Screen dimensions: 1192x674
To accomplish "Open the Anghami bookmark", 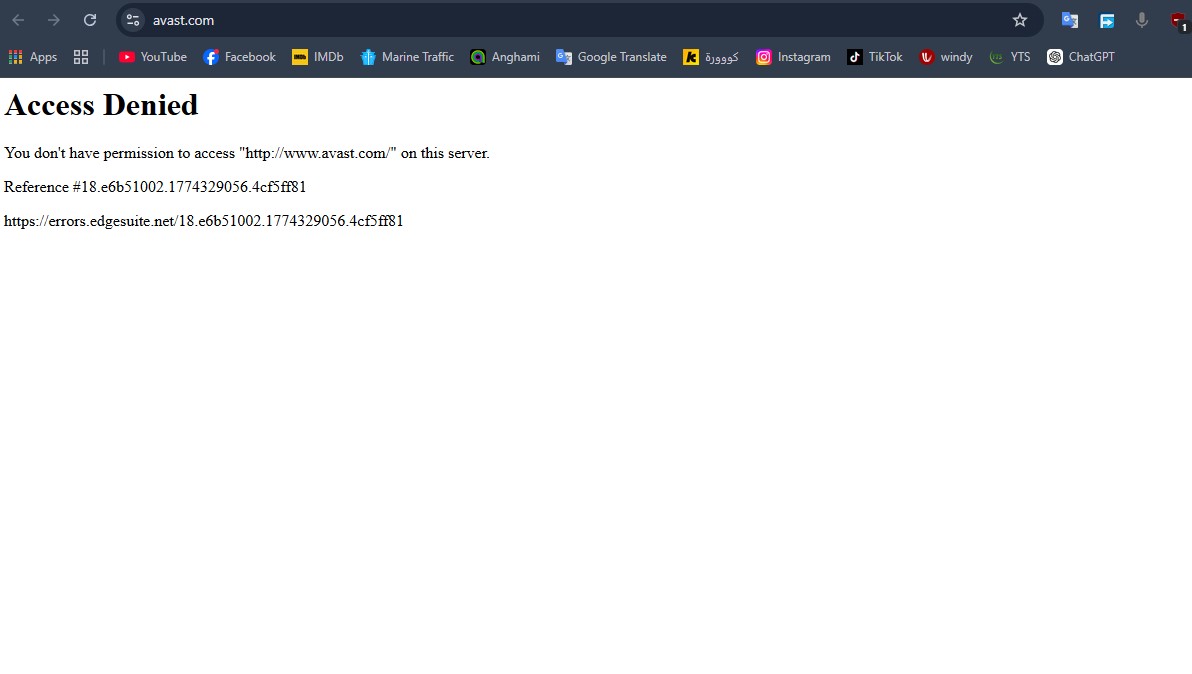I will coord(505,57).
